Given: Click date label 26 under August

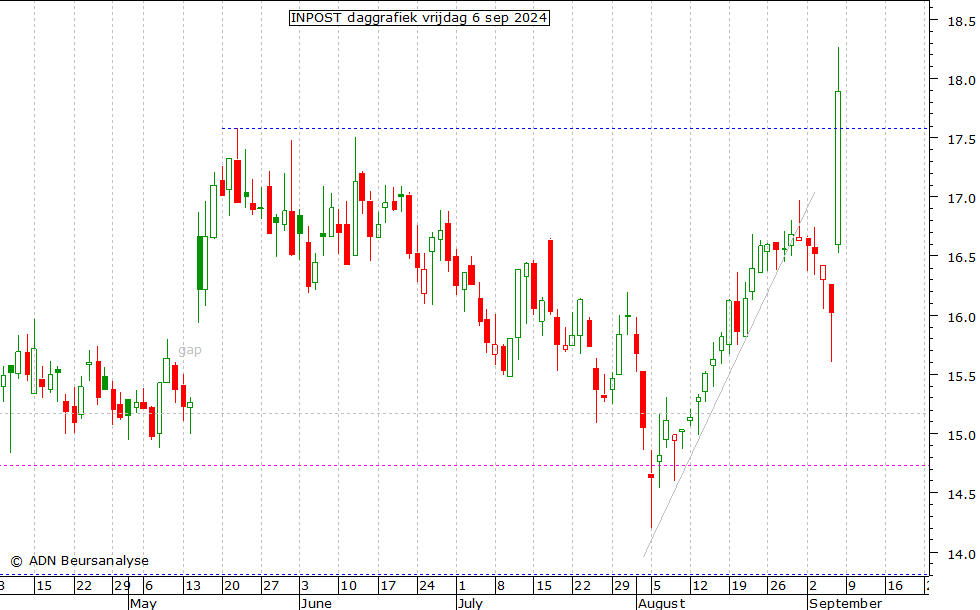Looking at the screenshot, I should click(778, 586).
